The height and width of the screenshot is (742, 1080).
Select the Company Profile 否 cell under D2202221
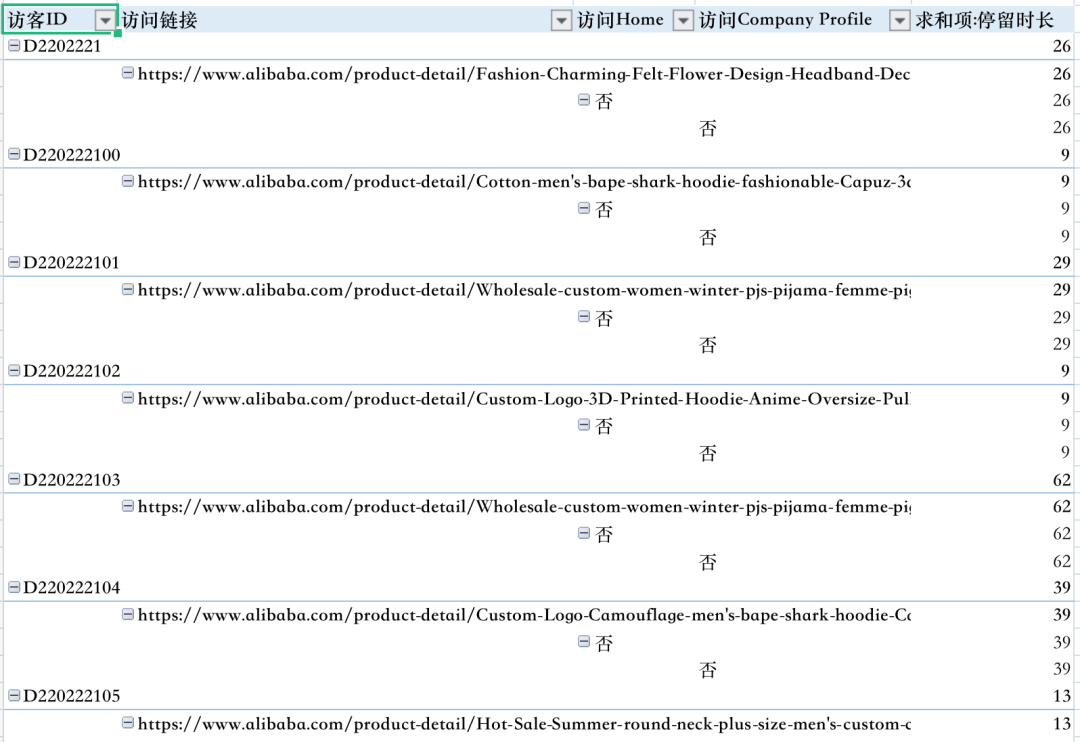click(x=708, y=128)
